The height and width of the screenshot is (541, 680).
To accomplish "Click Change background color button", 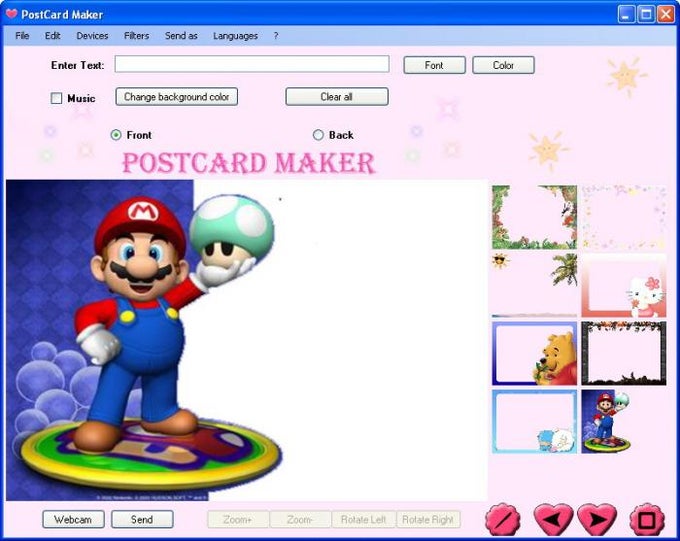I will [177, 97].
